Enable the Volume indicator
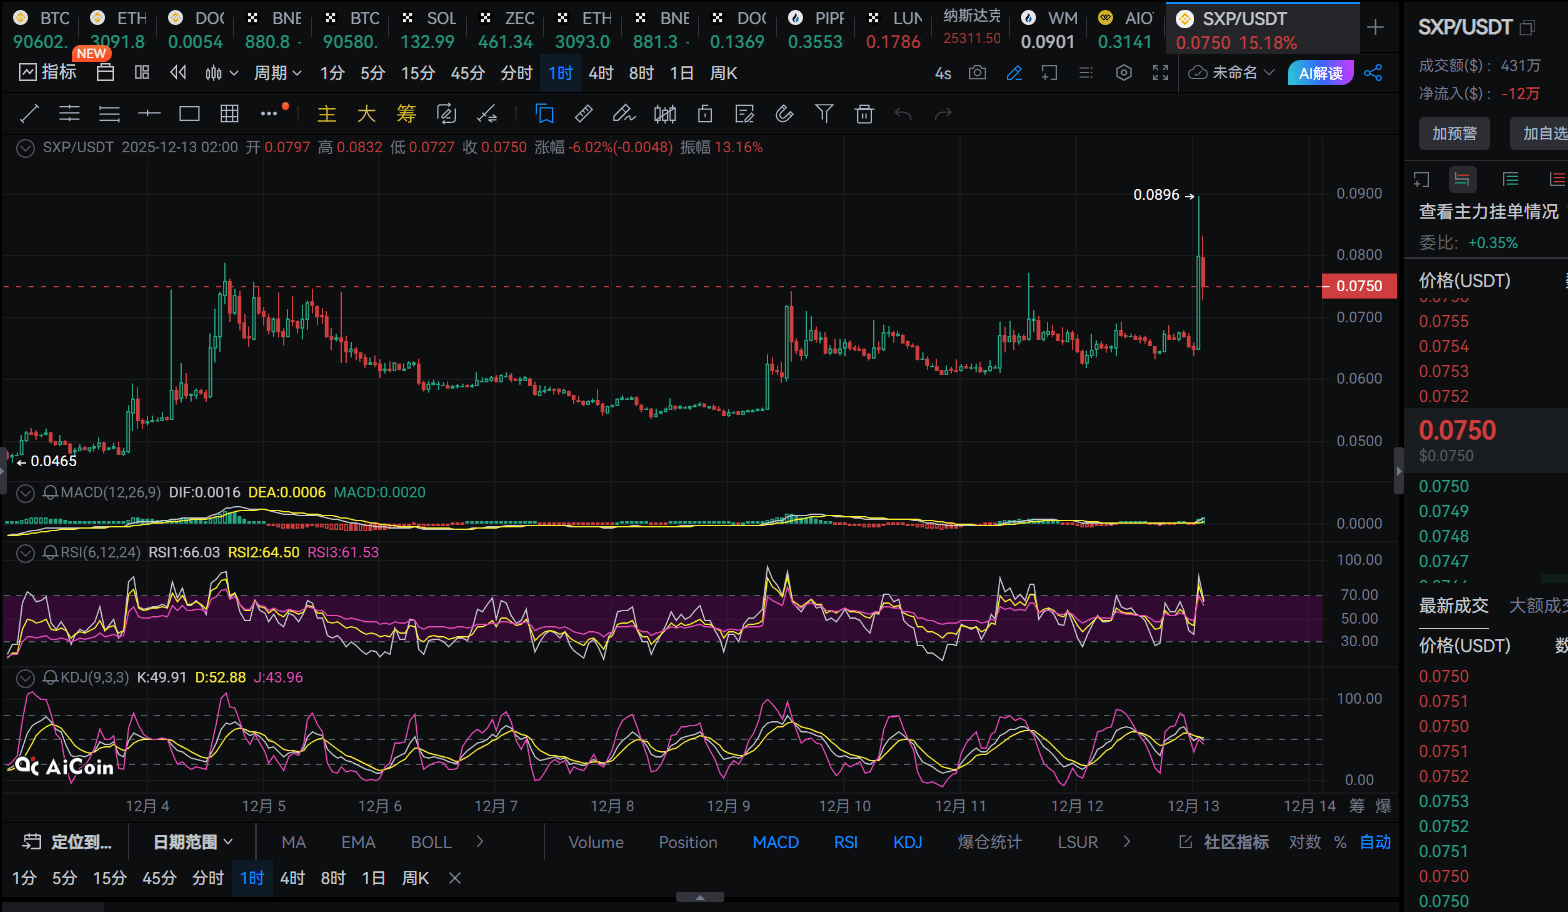The height and width of the screenshot is (912, 1568). 596,842
